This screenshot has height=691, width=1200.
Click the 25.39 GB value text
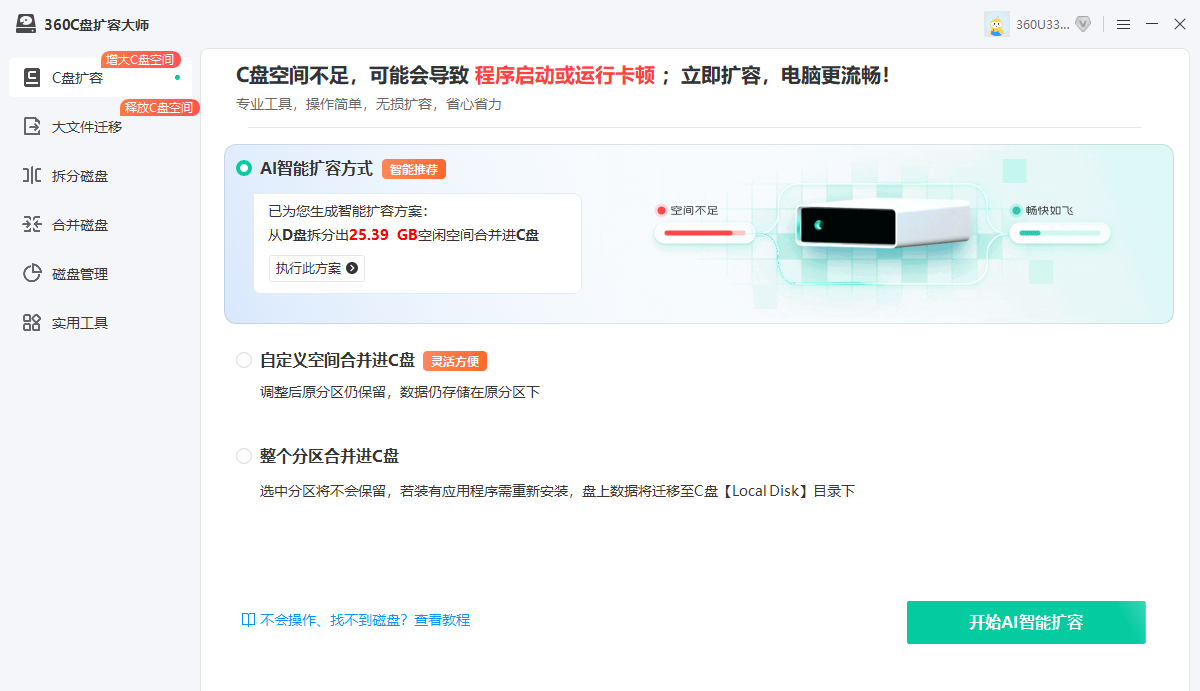tap(383, 235)
